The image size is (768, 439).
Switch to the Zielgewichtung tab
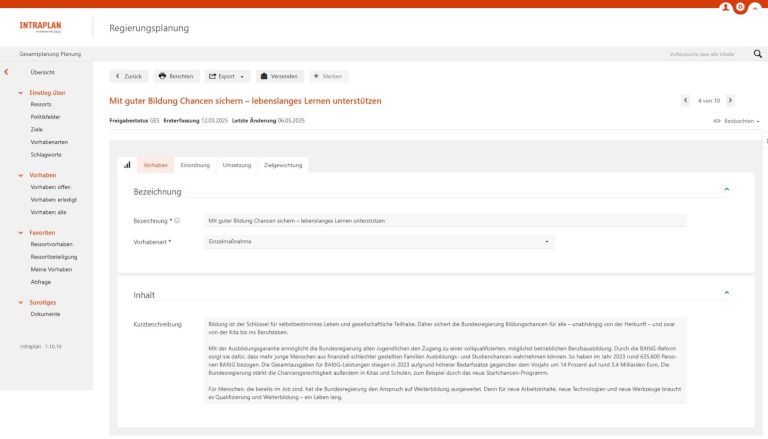pyautogui.click(x=284, y=164)
